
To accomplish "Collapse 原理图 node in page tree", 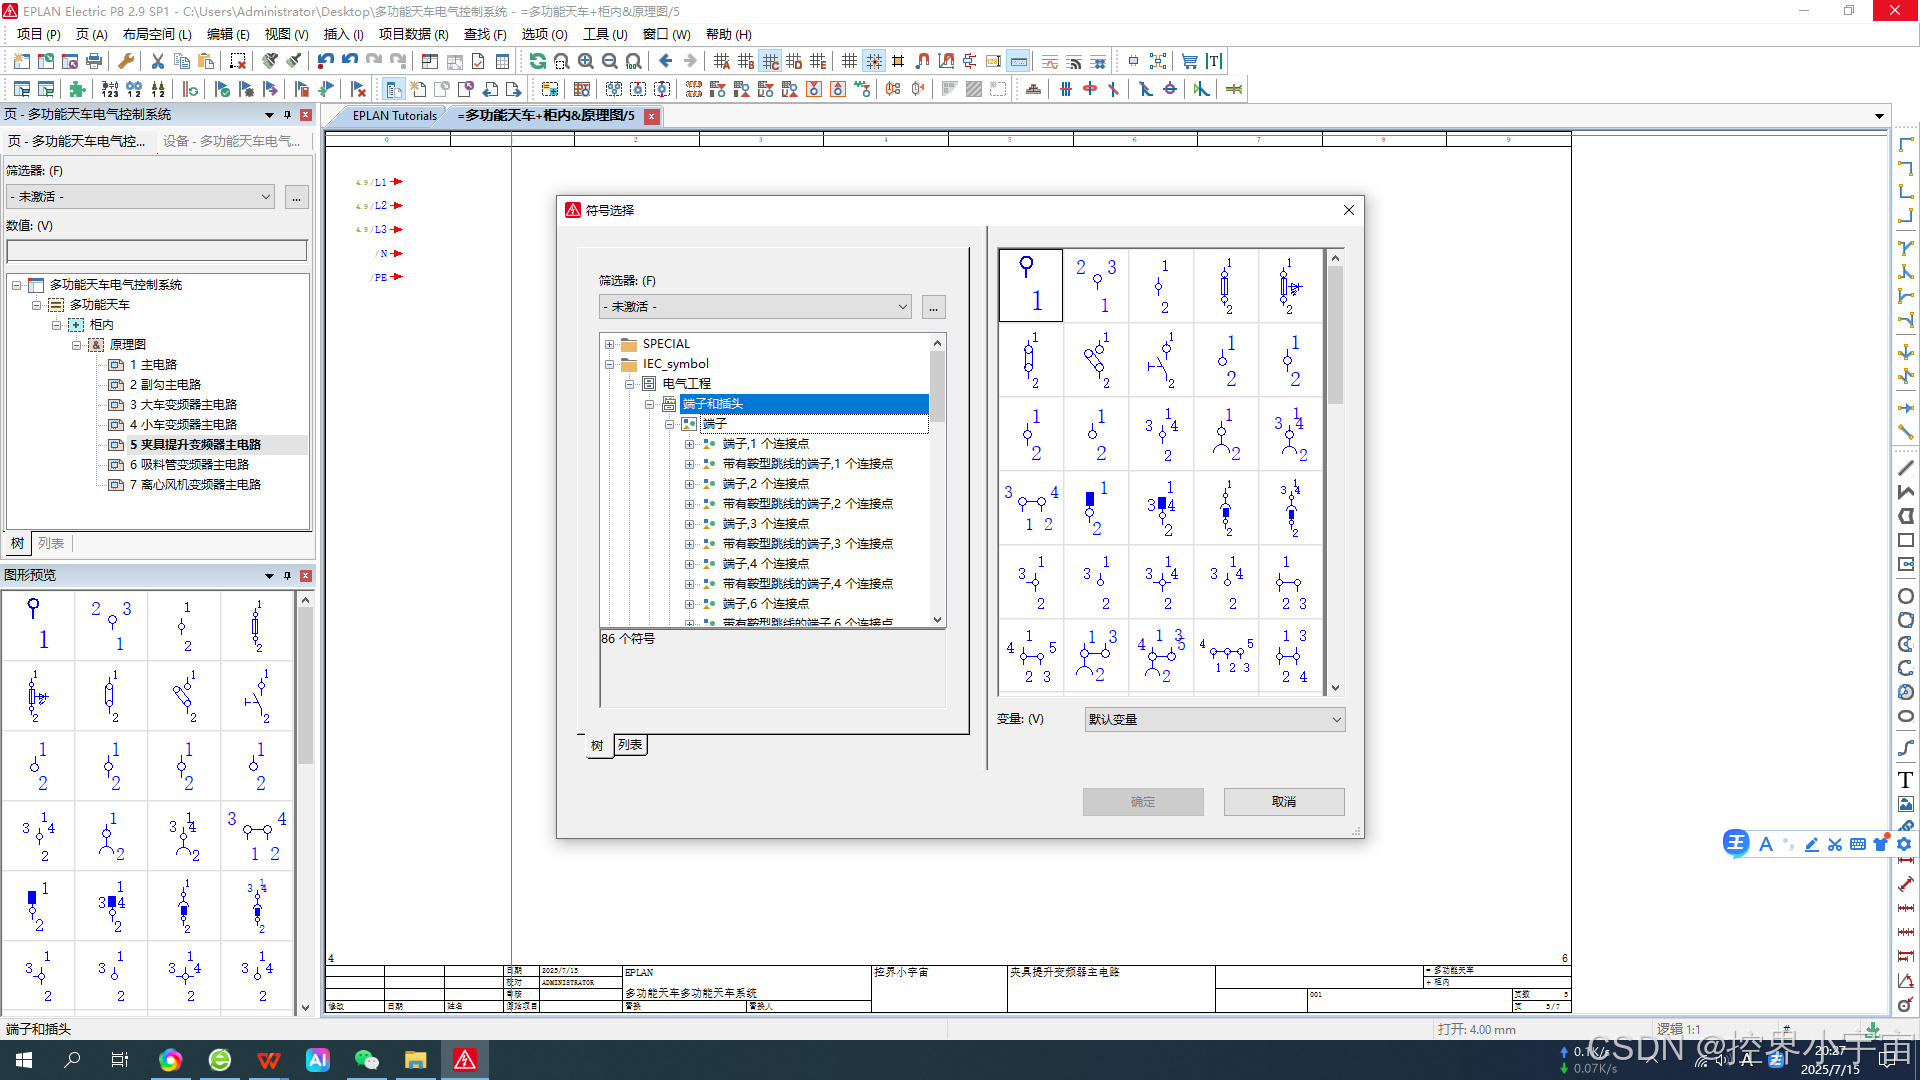I will pyautogui.click(x=76, y=345).
